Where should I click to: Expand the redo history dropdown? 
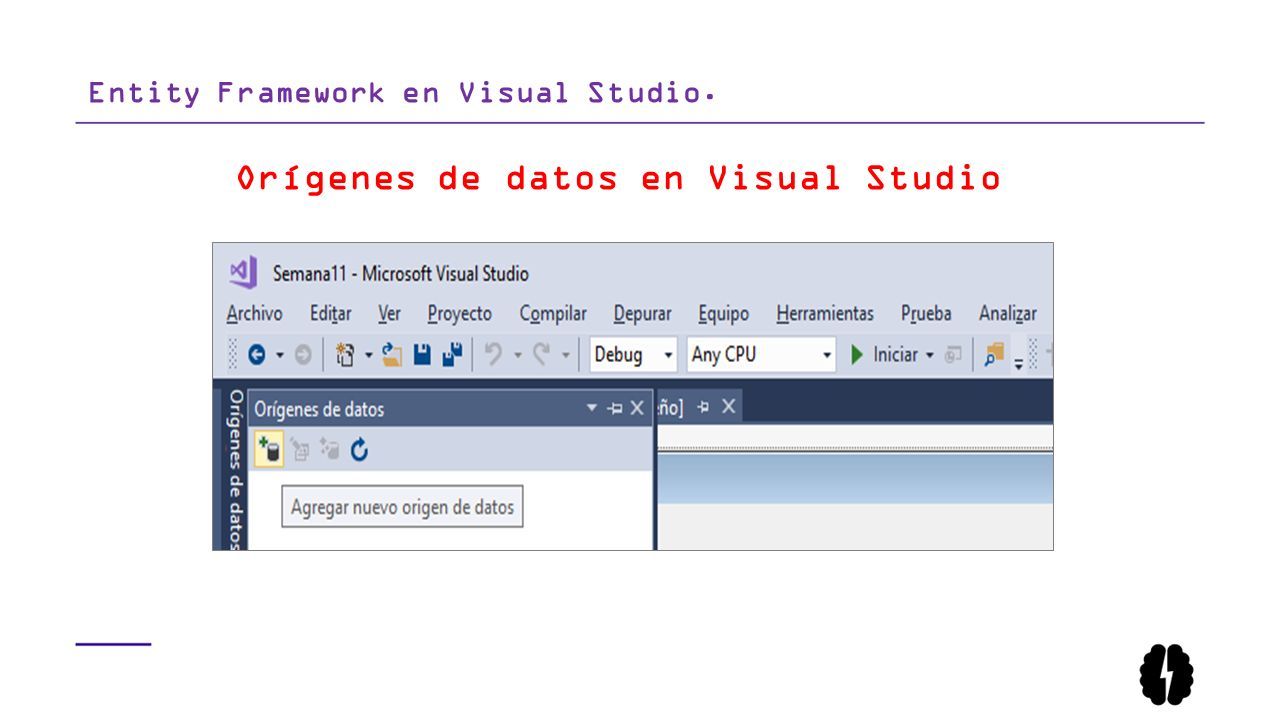pyautogui.click(x=565, y=355)
